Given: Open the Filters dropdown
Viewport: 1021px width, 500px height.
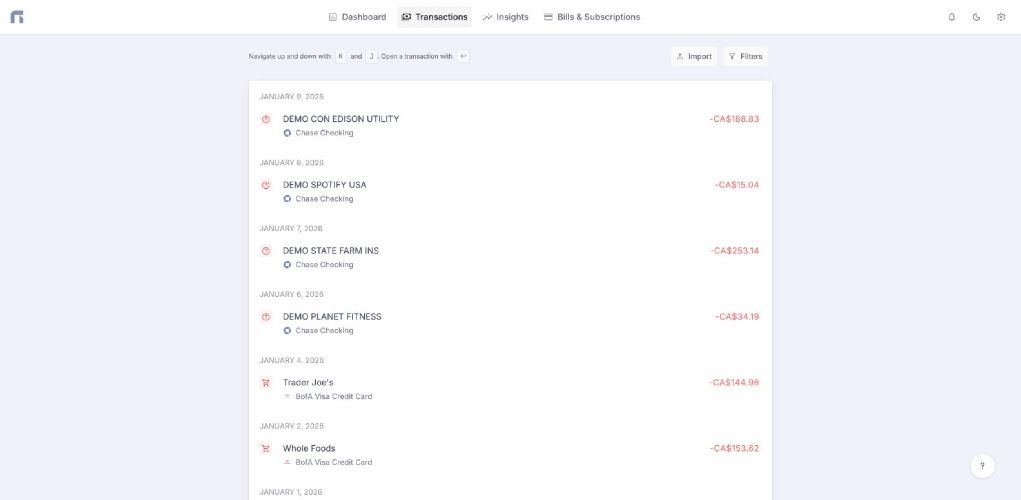Looking at the screenshot, I should (x=745, y=57).
